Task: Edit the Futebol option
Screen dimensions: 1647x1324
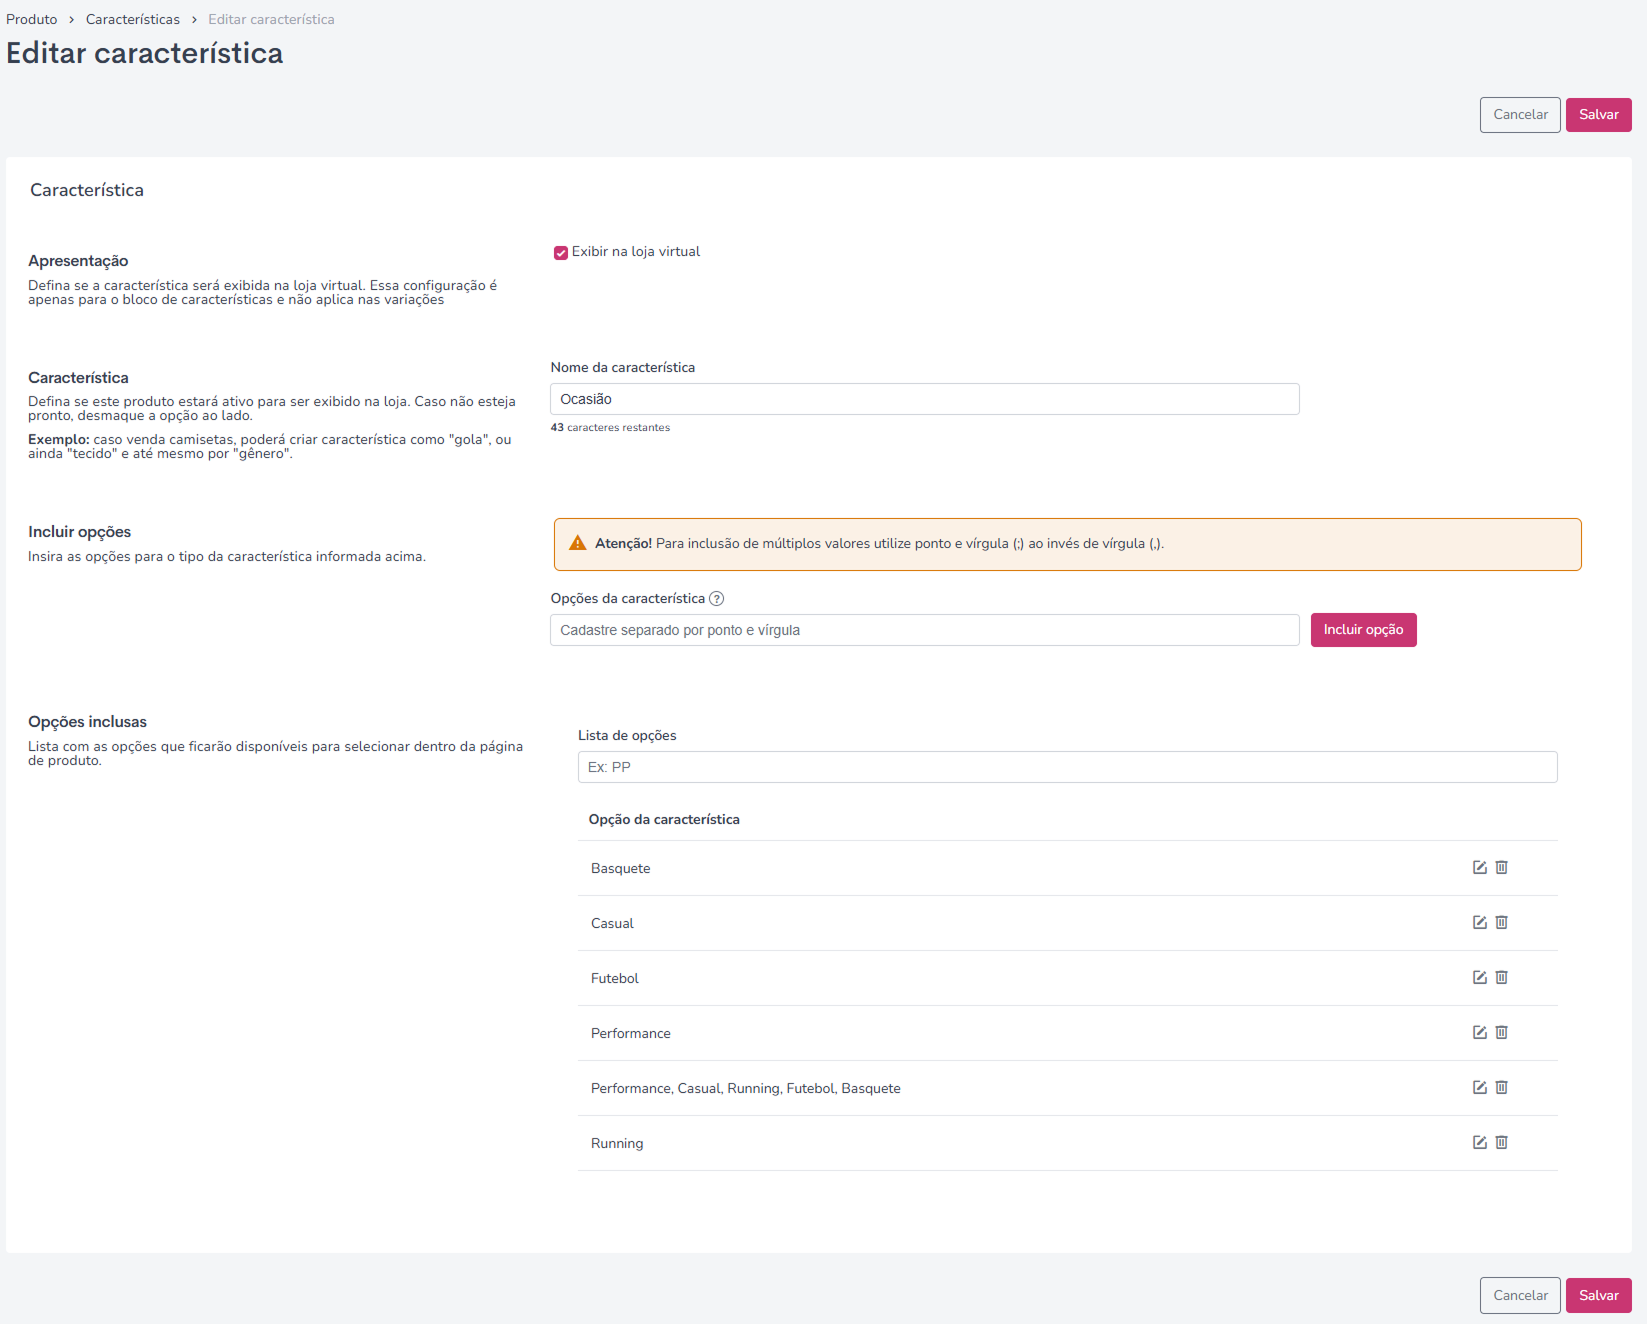Action: pyautogui.click(x=1480, y=977)
